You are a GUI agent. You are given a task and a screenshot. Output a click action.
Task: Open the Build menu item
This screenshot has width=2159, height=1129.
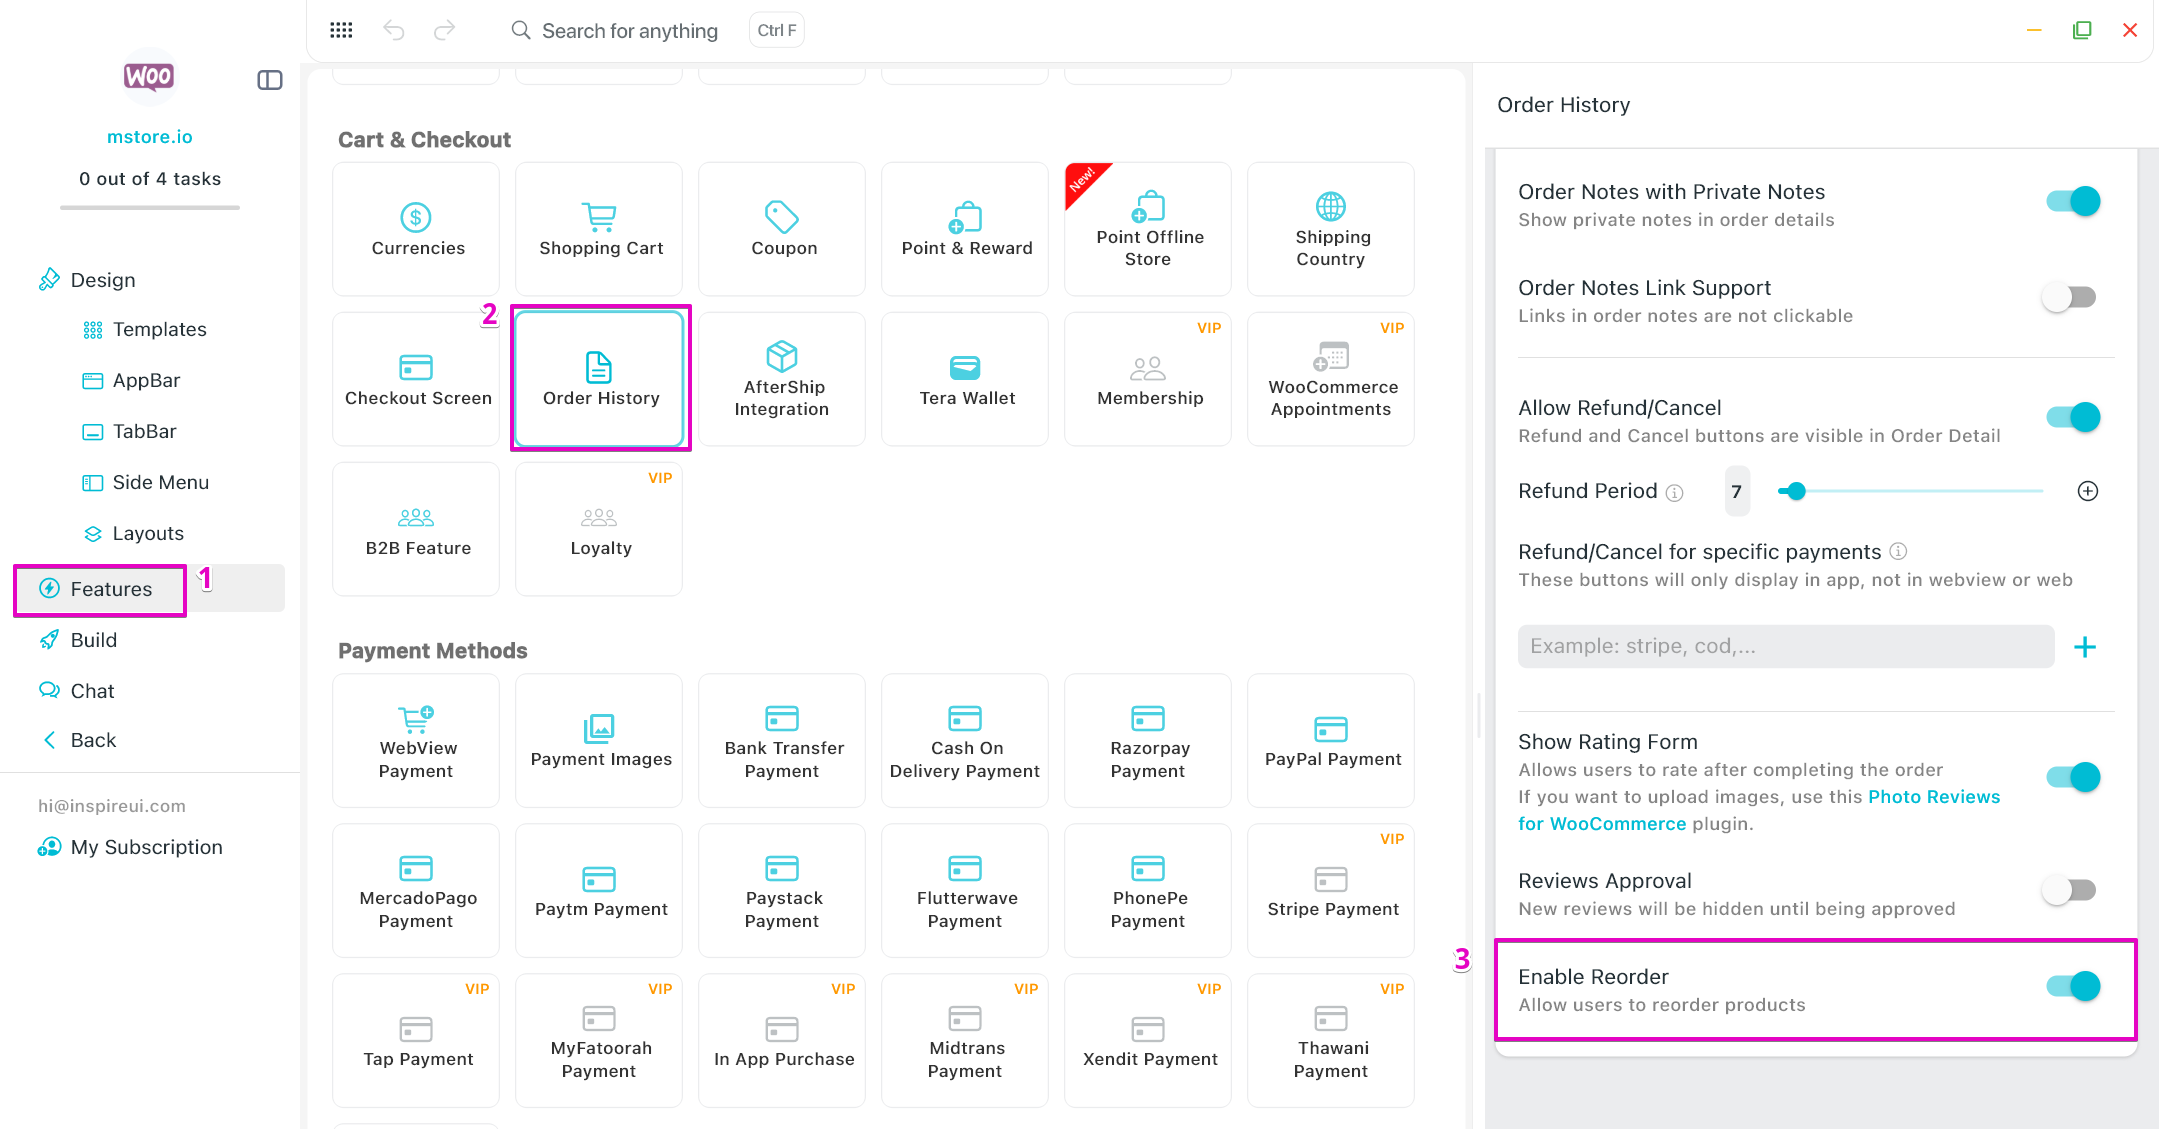pos(93,640)
